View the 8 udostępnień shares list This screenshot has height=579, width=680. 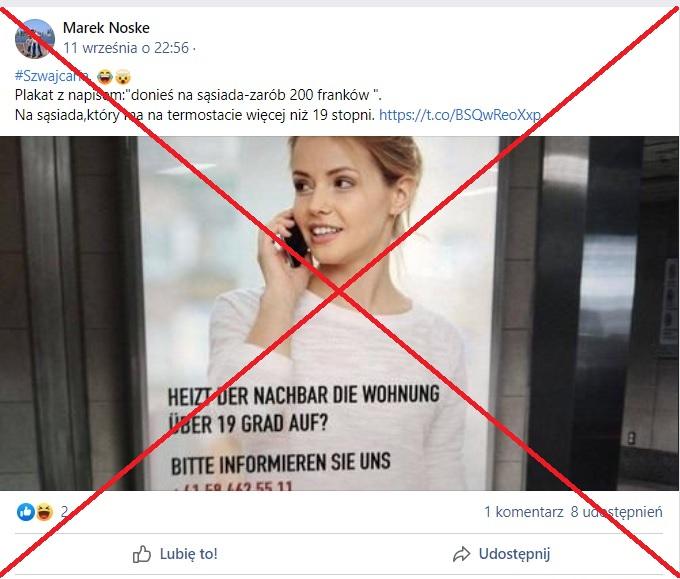click(617, 512)
